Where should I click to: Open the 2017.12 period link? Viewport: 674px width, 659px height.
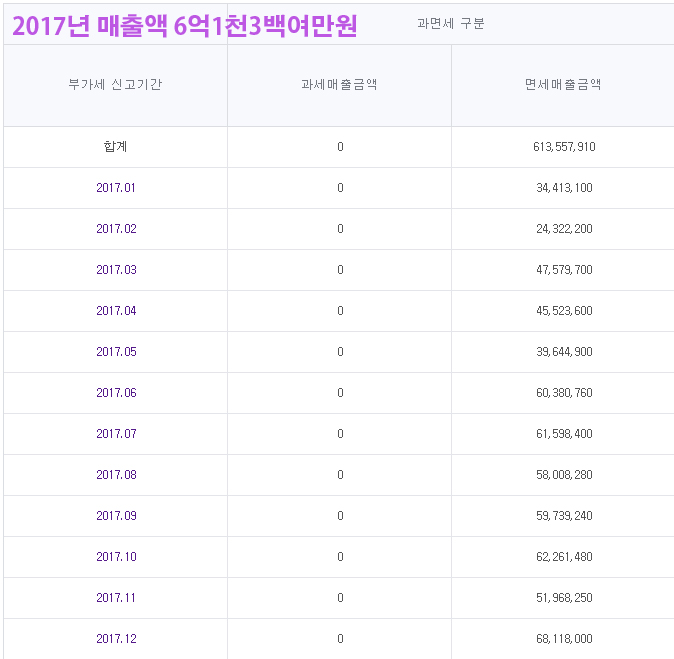(116, 639)
